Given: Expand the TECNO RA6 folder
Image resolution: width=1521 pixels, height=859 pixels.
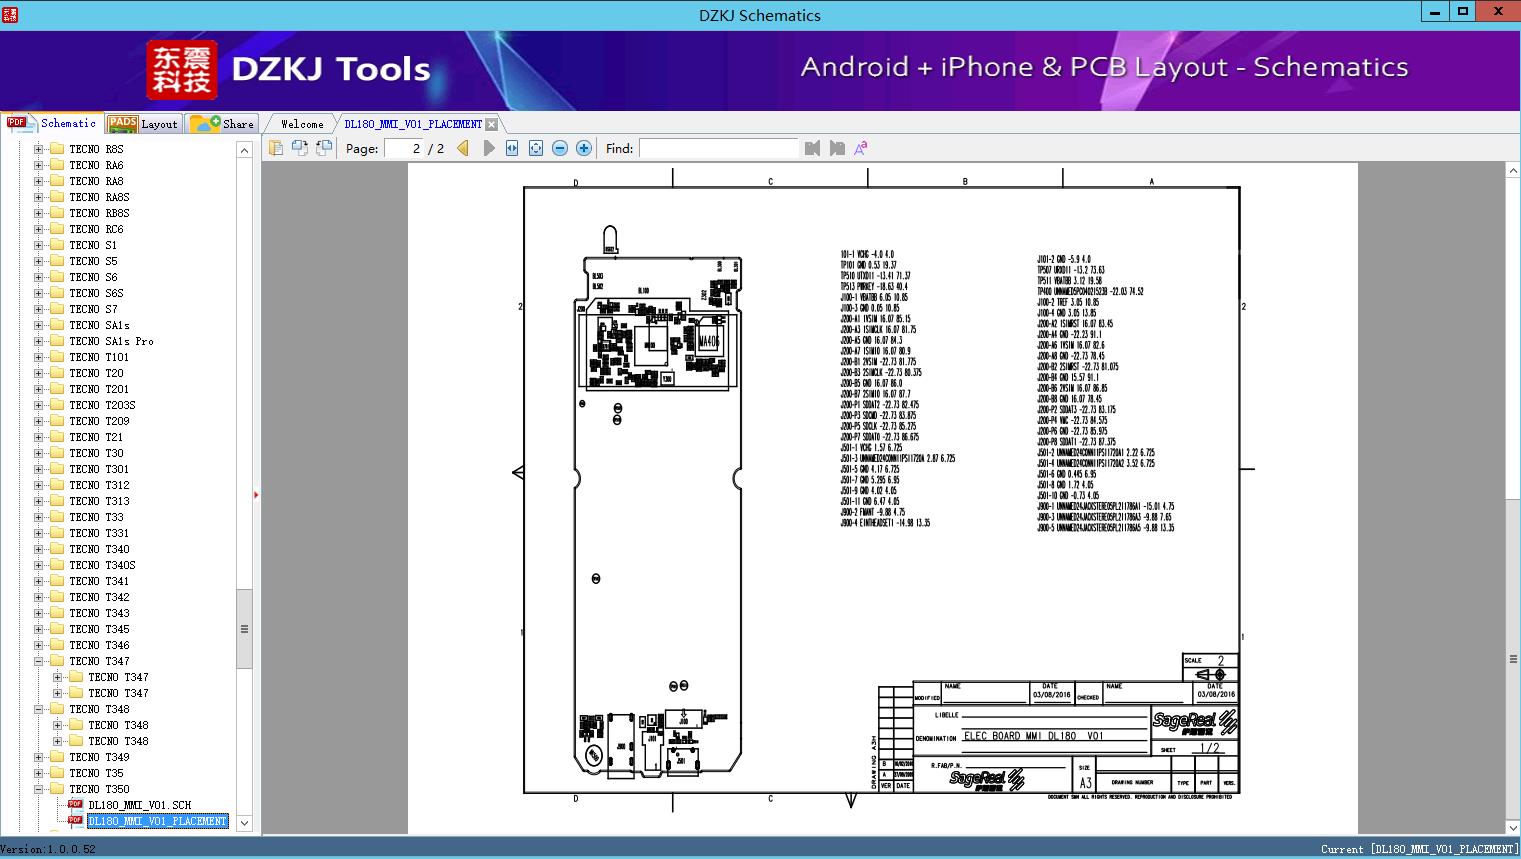Looking at the screenshot, I should point(39,165).
